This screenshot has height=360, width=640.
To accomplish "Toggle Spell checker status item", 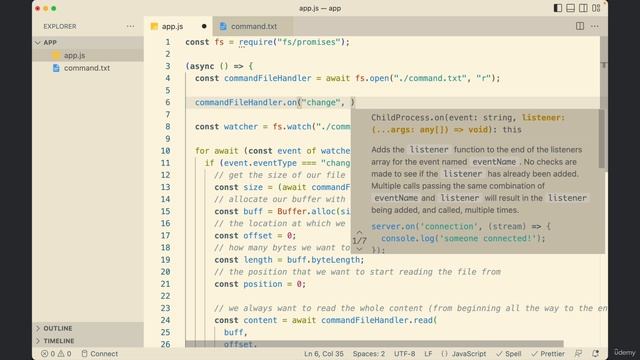I will point(509,353).
